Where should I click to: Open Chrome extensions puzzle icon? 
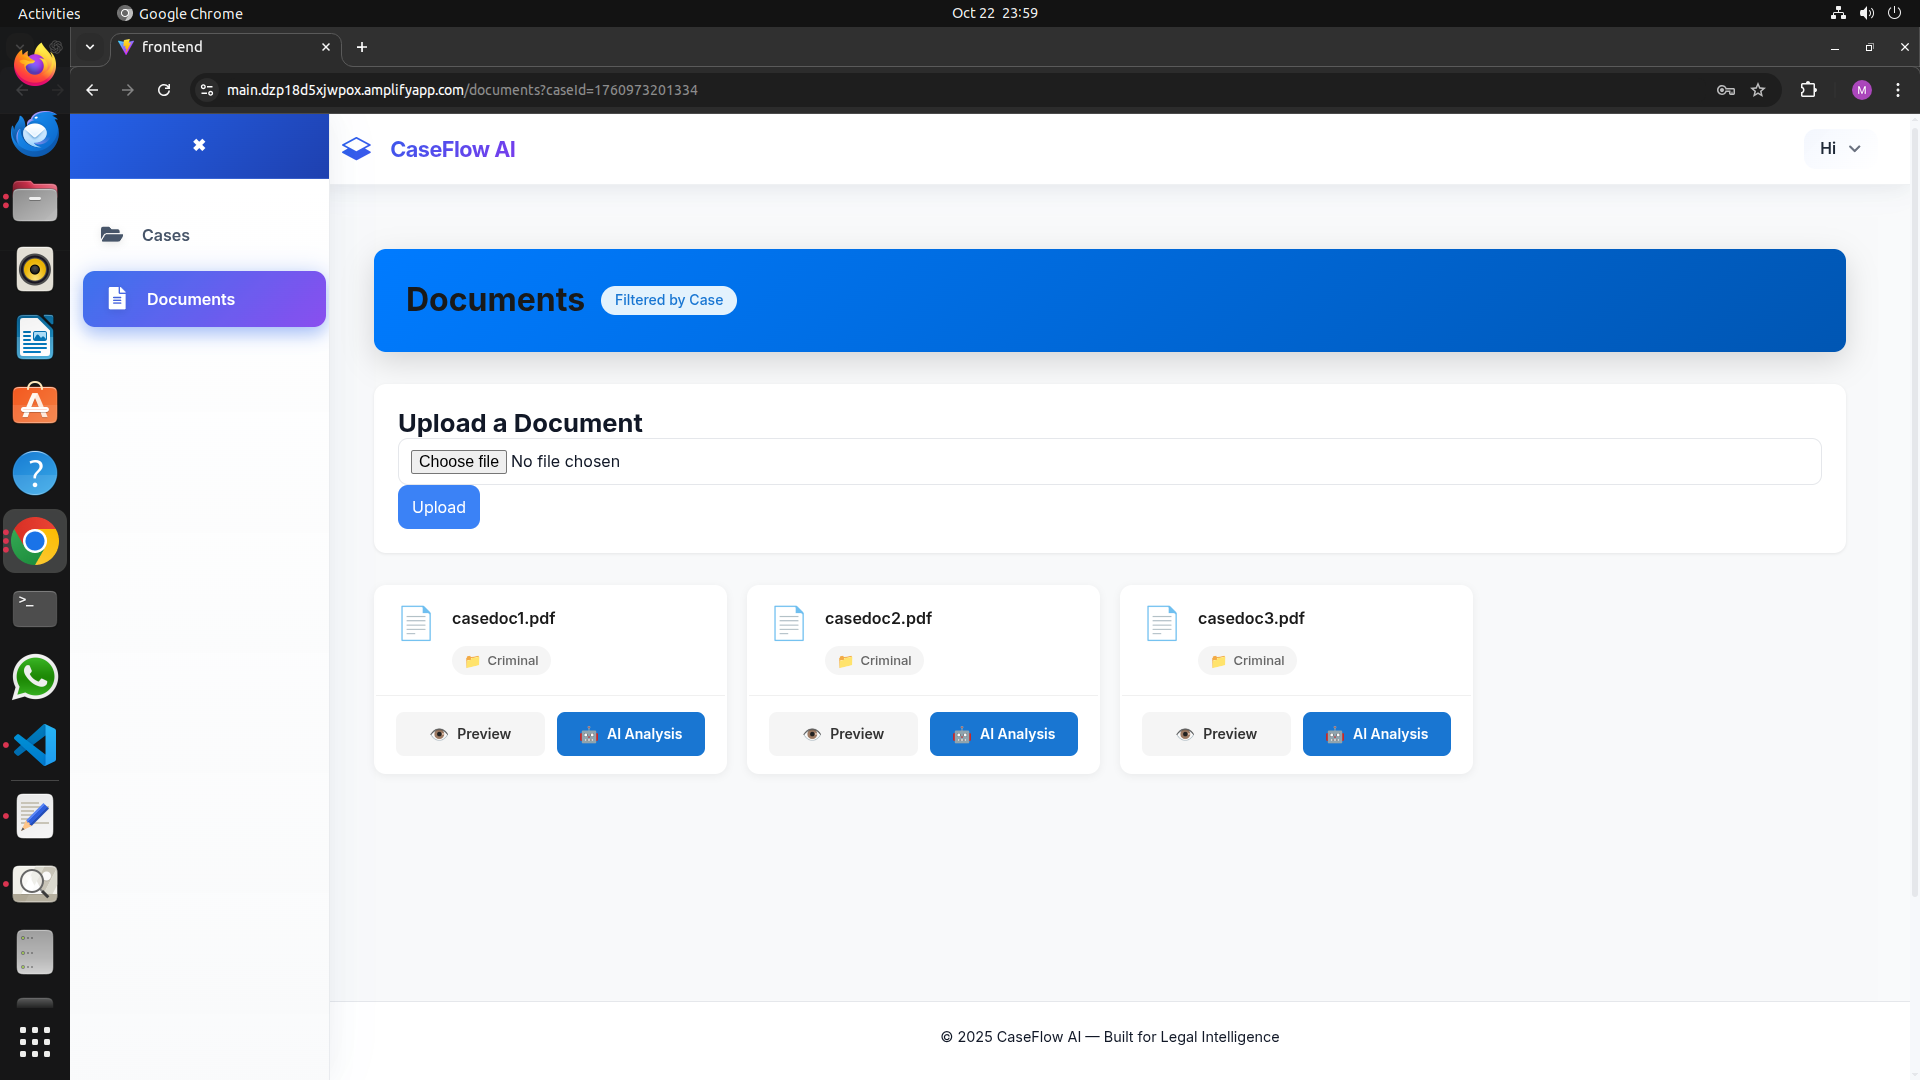click(x=1808, y=90)
